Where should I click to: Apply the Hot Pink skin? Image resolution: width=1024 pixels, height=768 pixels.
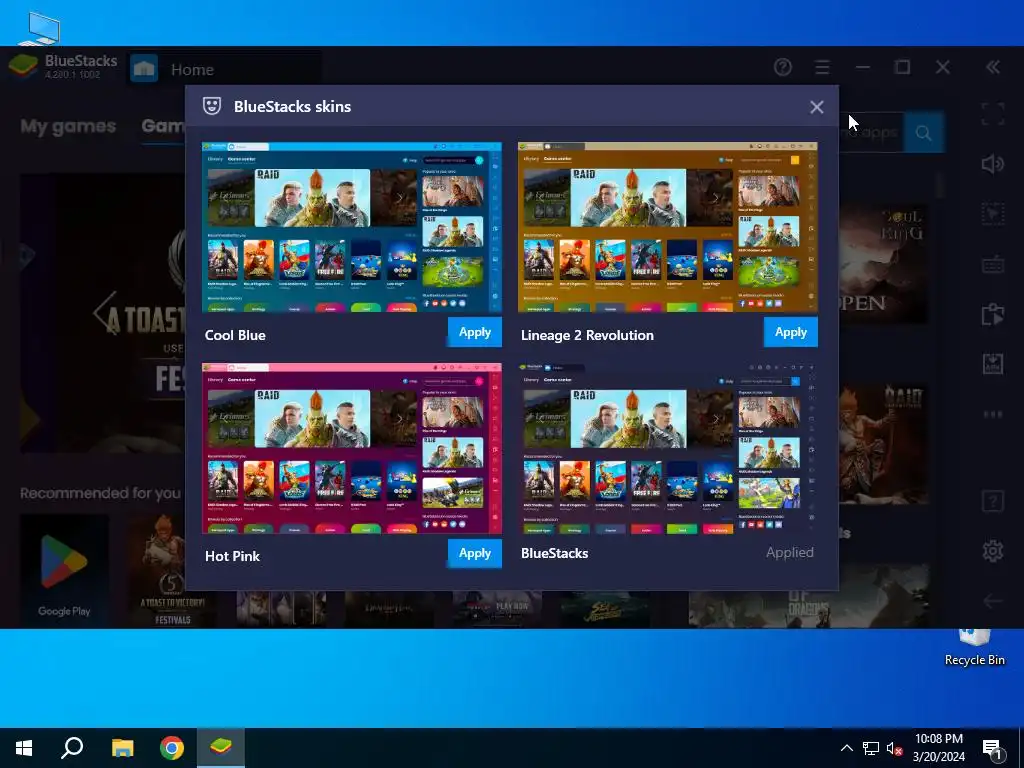(x=475, y=553)
